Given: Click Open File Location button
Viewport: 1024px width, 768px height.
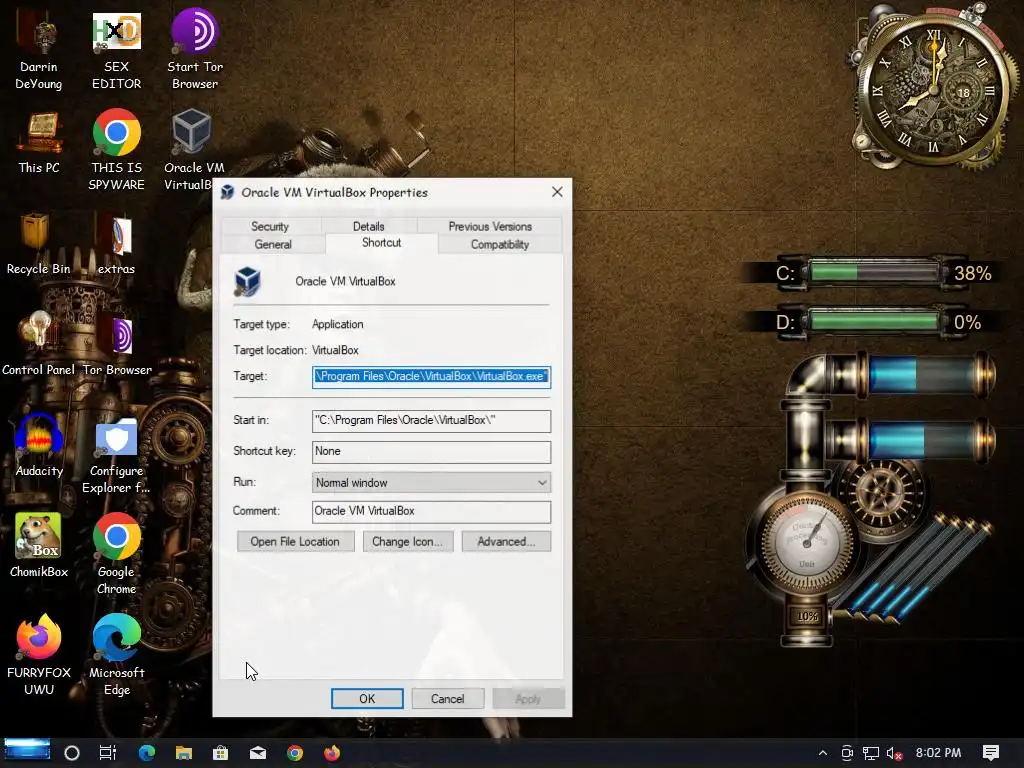Looking at the screenshot, I should pos(295,541).
